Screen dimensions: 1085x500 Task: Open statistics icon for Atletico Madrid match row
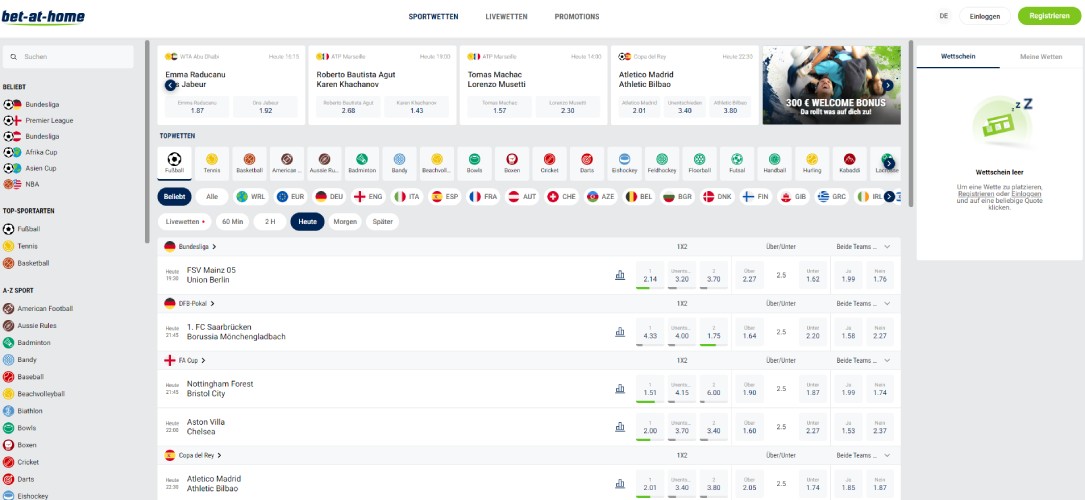click(620, 483)
